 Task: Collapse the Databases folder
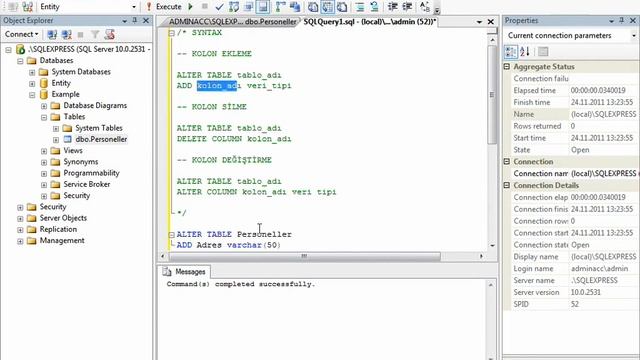pos(20,61)
